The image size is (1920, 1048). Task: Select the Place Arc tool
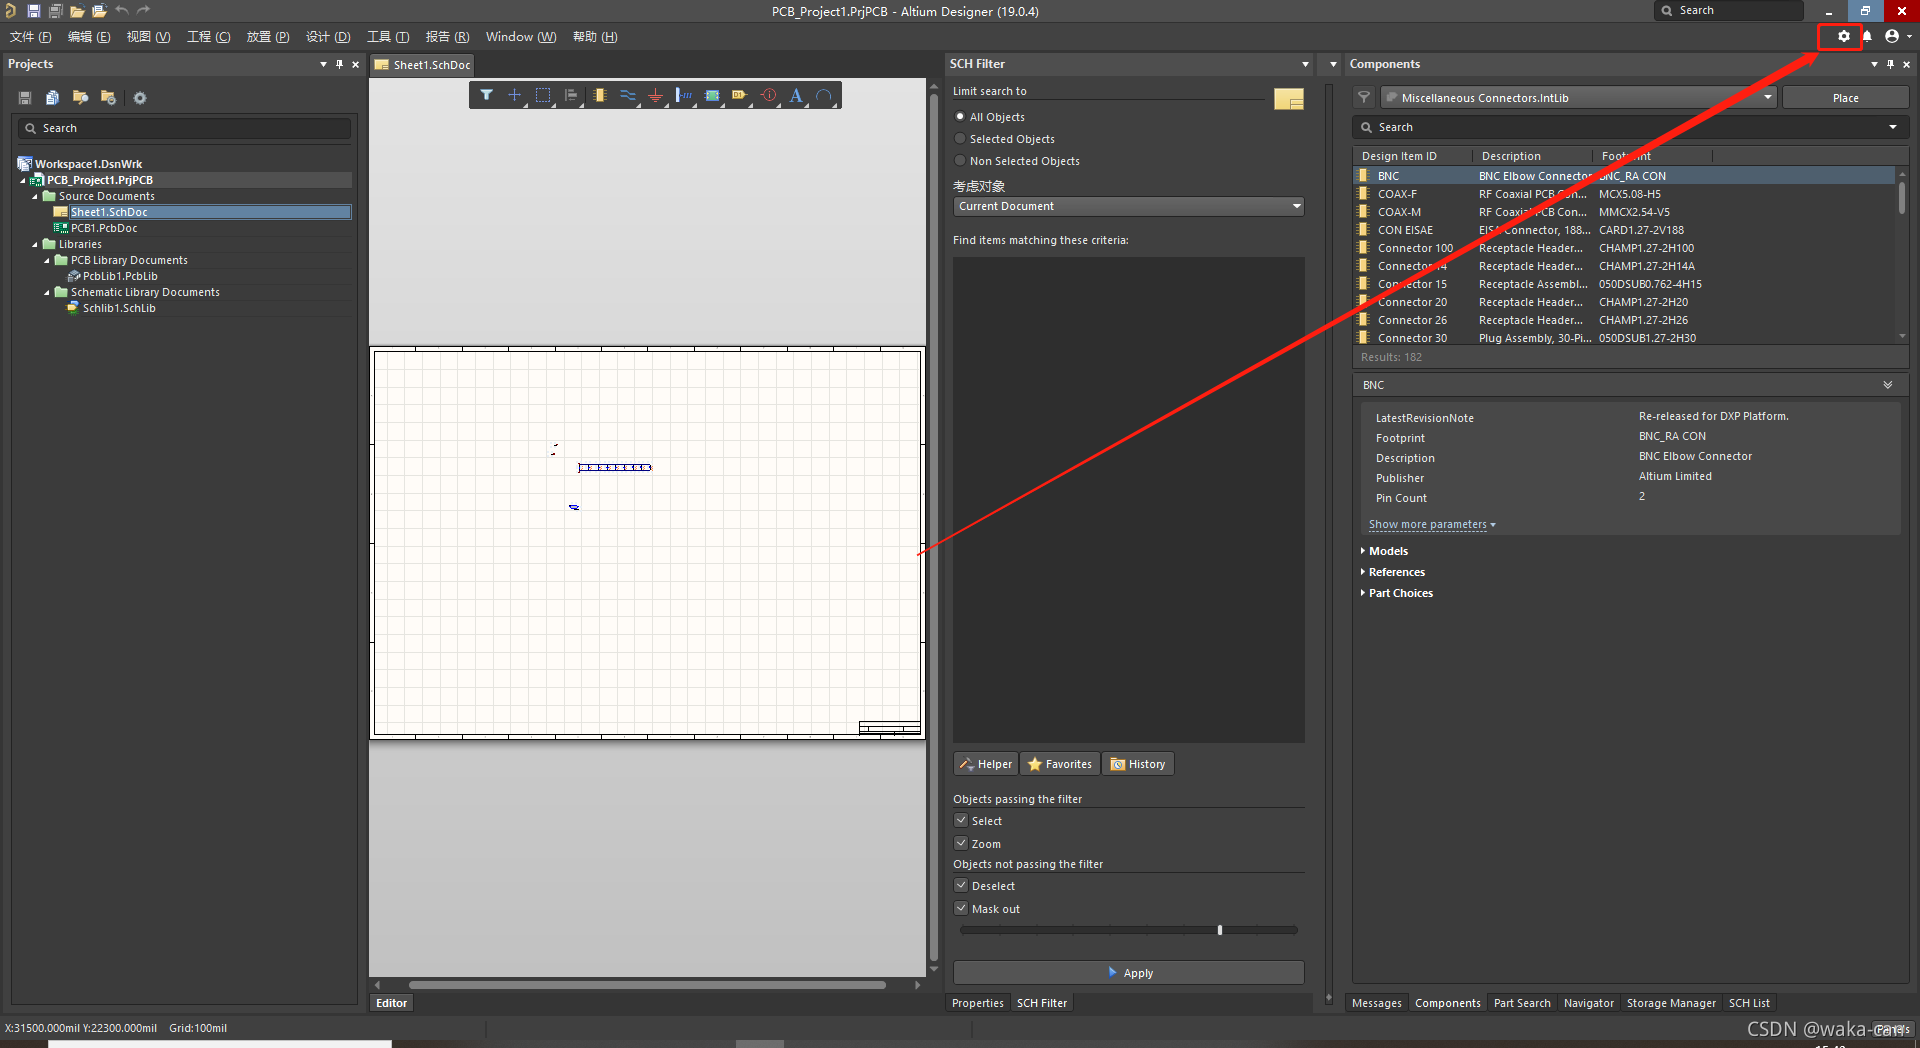tap(824, 95)
